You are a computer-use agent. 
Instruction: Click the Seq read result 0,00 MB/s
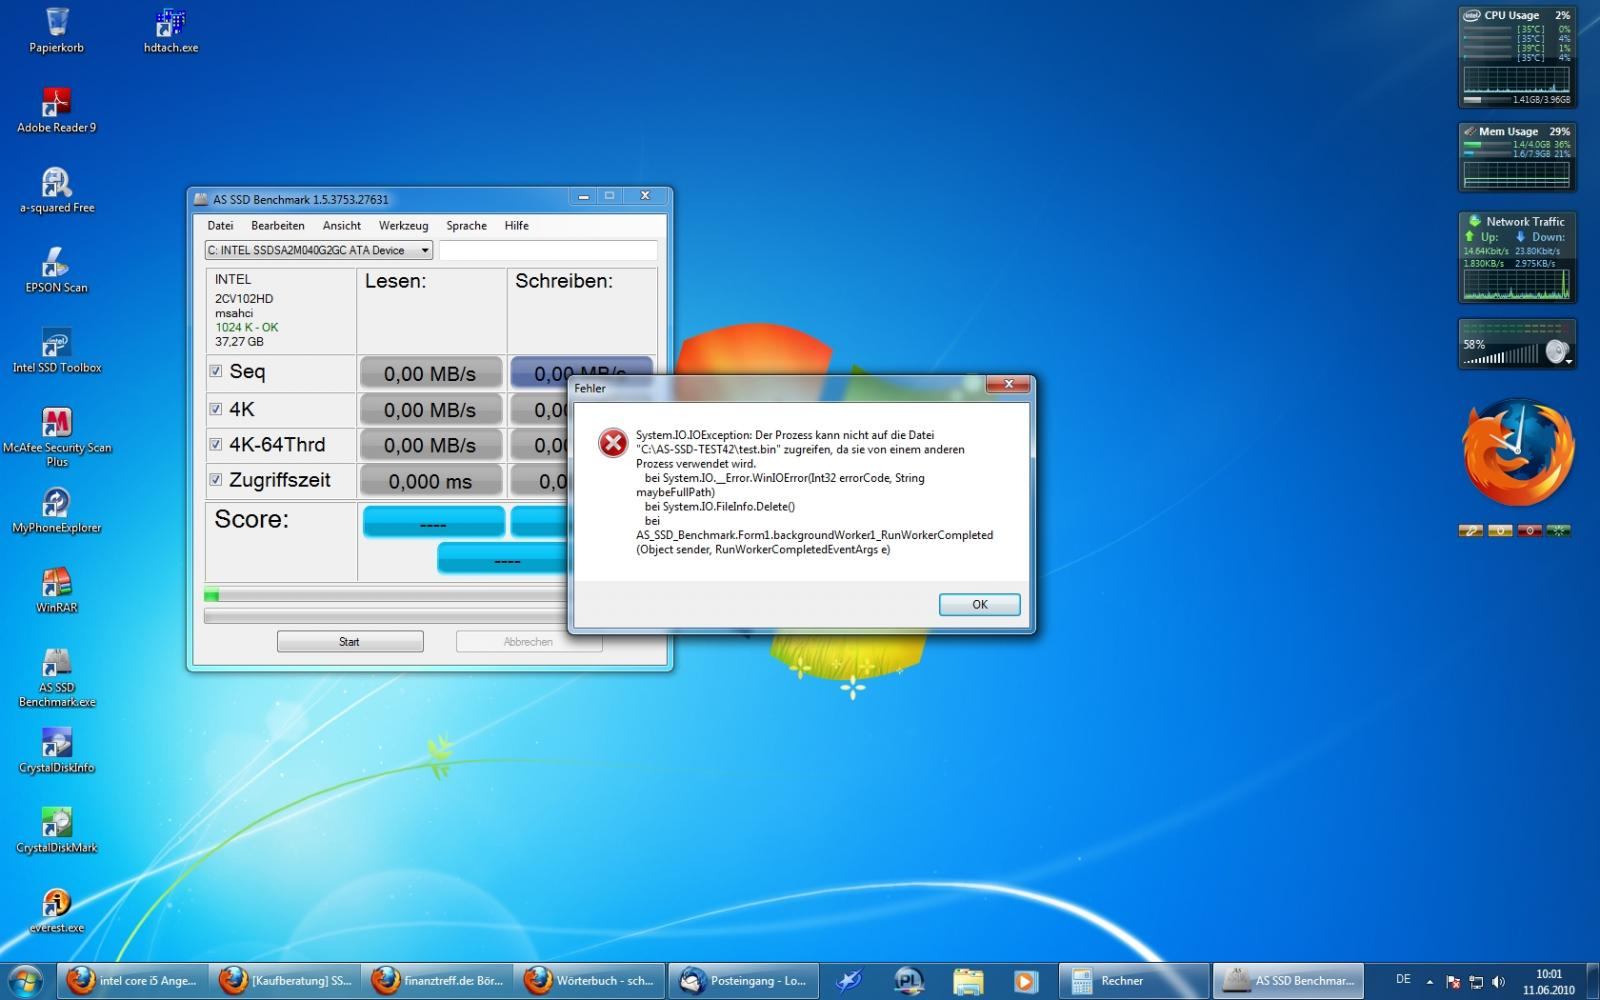point(430,373)
